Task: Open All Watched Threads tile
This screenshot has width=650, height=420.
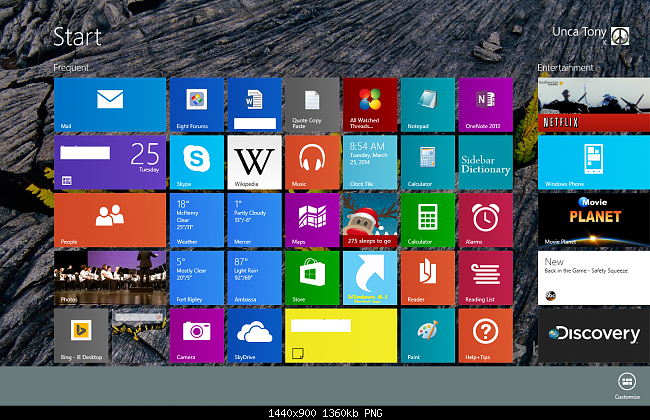Action: point(370,105)
